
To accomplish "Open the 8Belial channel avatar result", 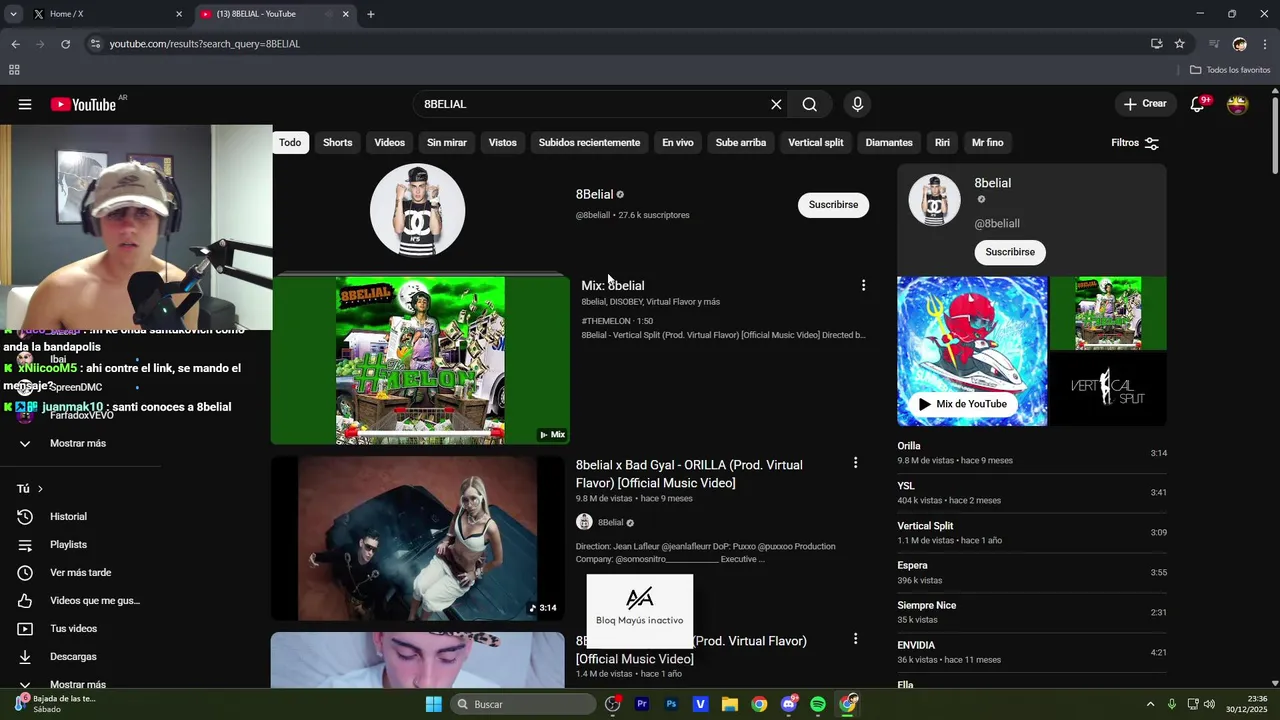I will 418,211.
